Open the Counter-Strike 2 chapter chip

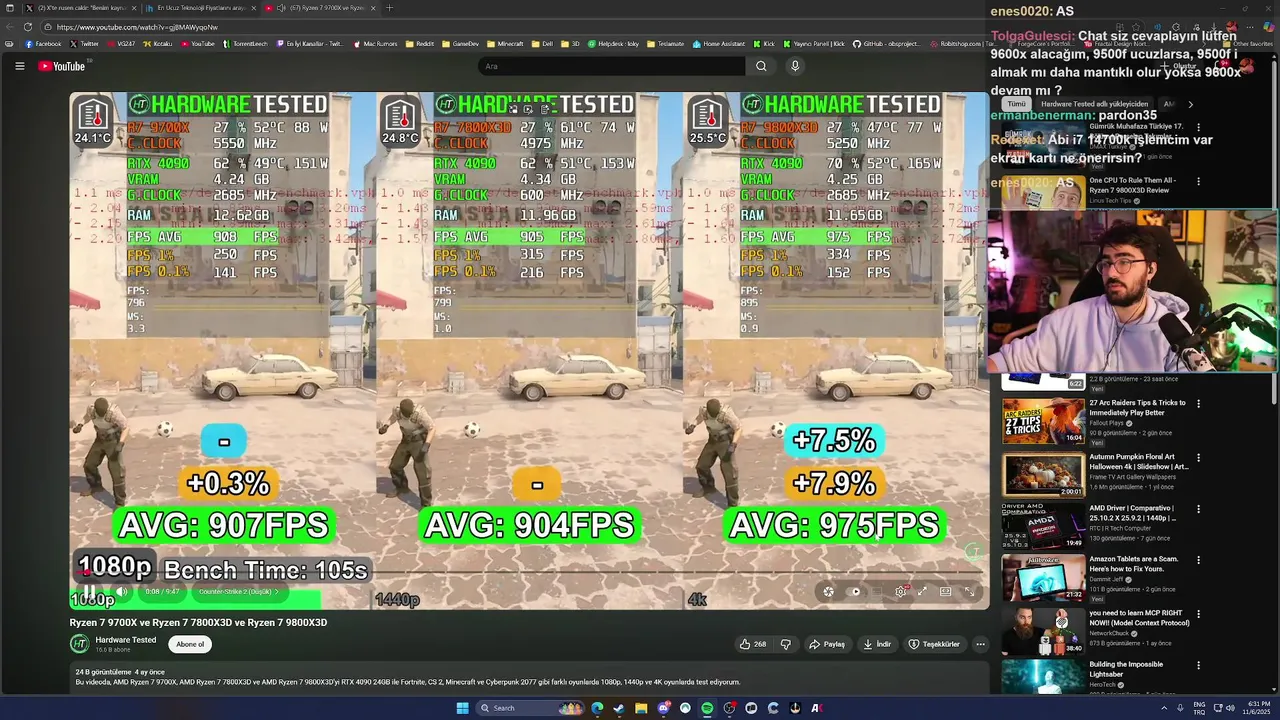(x=240, y=591)
